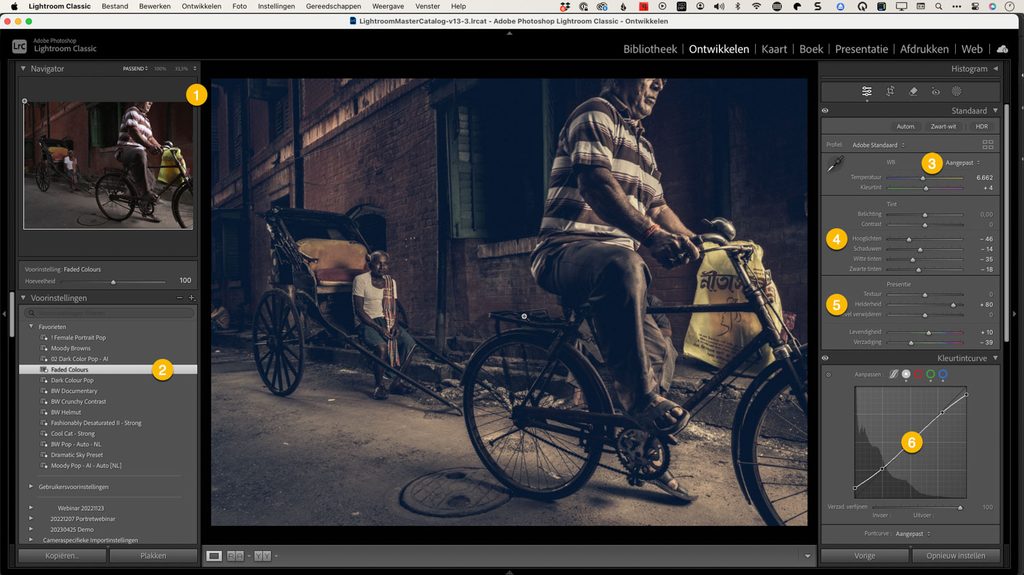This screenshot has height=575, width=1024.
Task: Select the green channel curve circle
Action: (931, 374)
